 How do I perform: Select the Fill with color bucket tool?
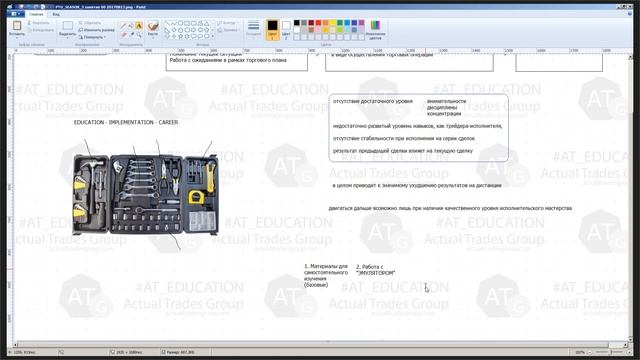point(131,26)
